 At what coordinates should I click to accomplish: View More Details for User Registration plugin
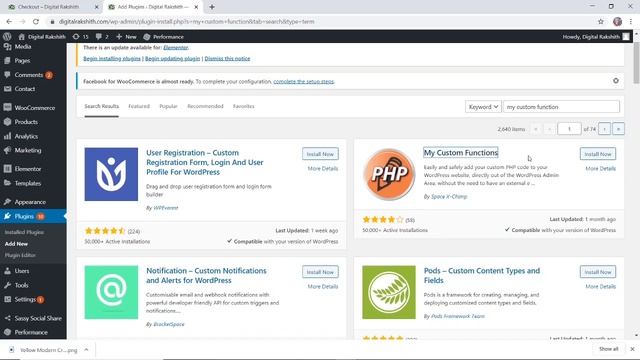pos(322,169)
